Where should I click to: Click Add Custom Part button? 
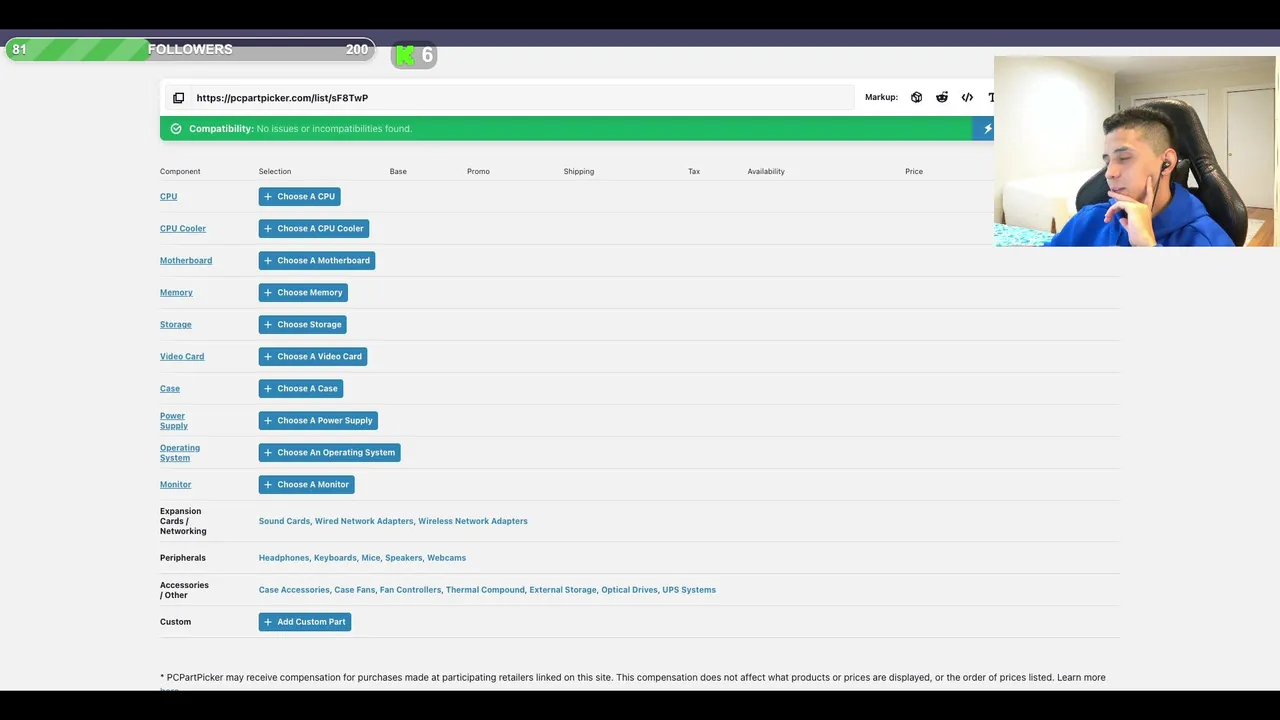pyautogui.click(x=305, y=622)
